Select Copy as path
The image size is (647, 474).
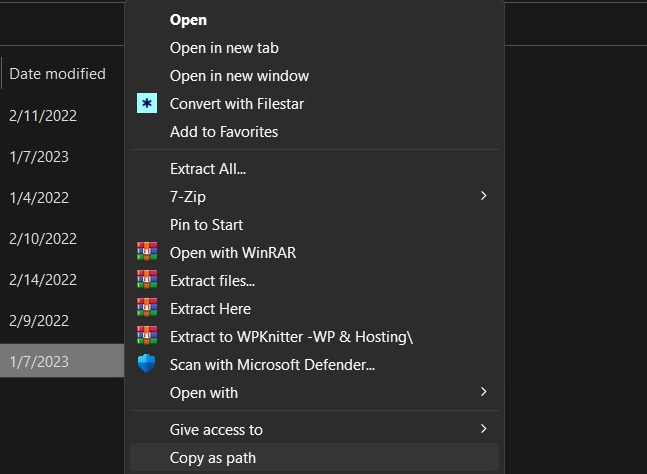click(x=213, y=458)
